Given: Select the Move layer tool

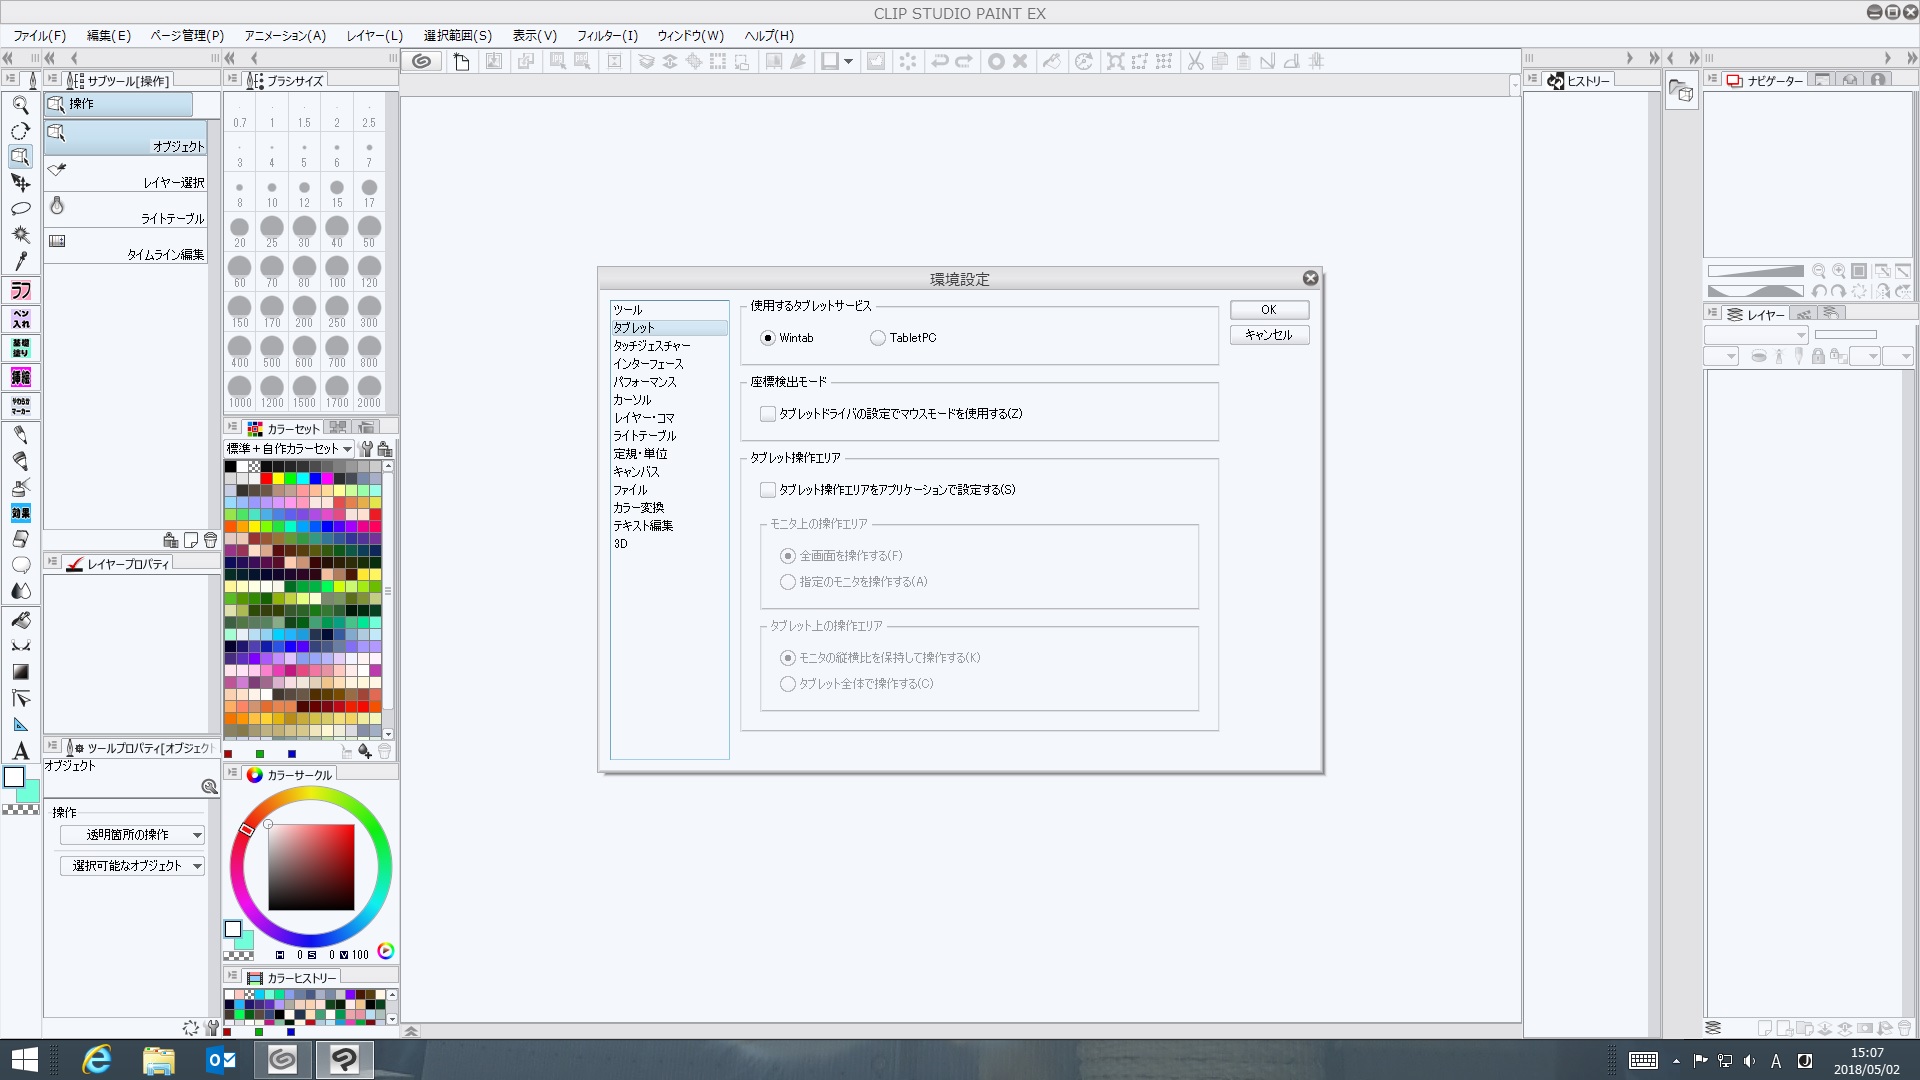Looking at the screenshot, I should tap(20, 183).
